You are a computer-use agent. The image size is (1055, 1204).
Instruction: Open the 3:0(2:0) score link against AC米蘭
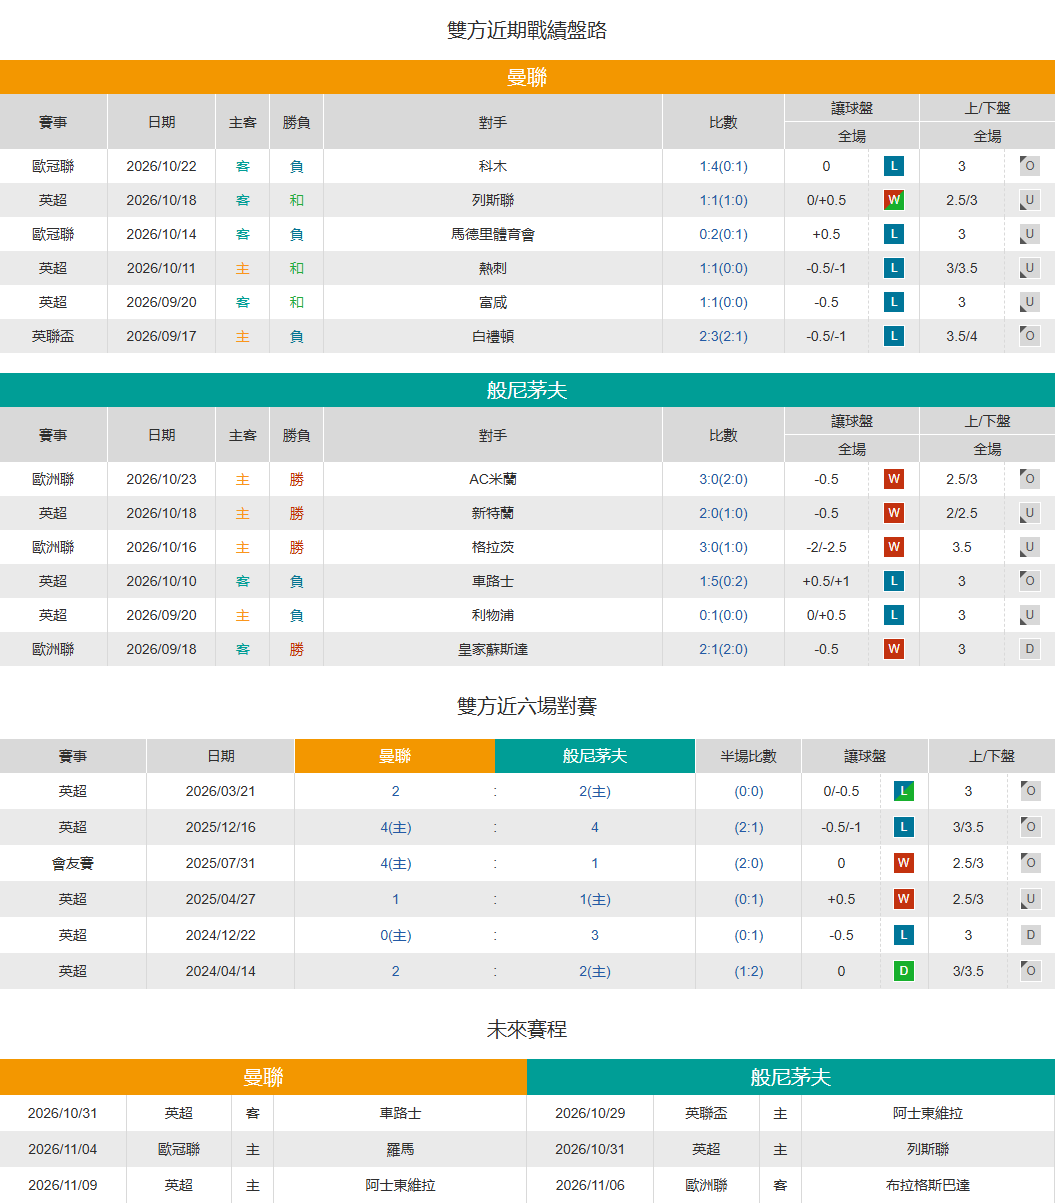point(723,479)
